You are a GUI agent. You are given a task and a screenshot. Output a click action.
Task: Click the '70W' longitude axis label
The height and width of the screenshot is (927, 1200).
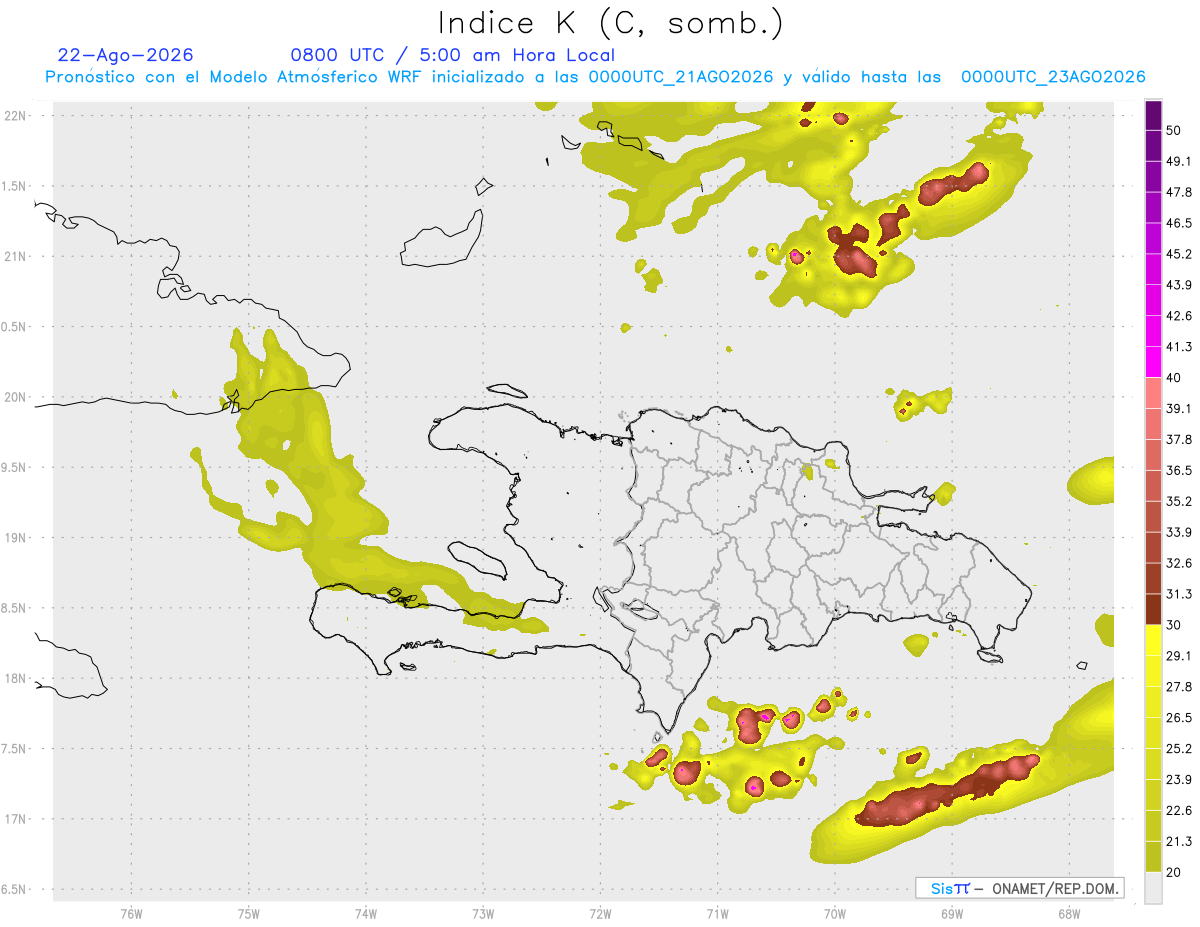pyautogui.click(x=834, y=913)
